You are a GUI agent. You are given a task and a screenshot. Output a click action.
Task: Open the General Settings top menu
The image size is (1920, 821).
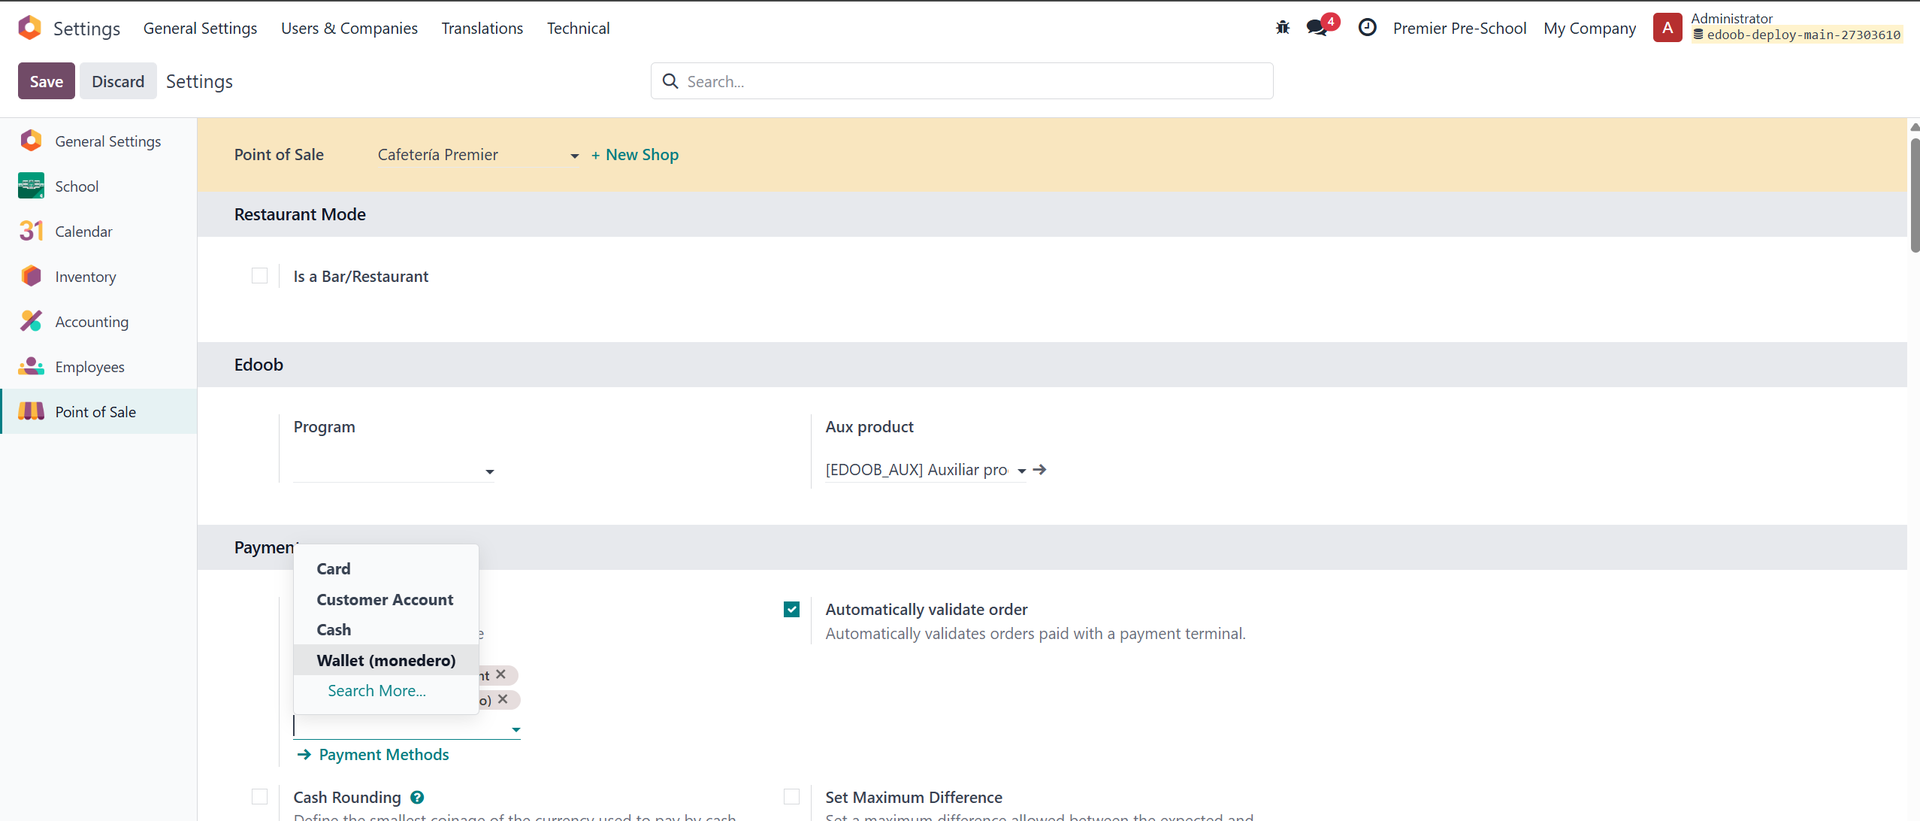point(200,28)
